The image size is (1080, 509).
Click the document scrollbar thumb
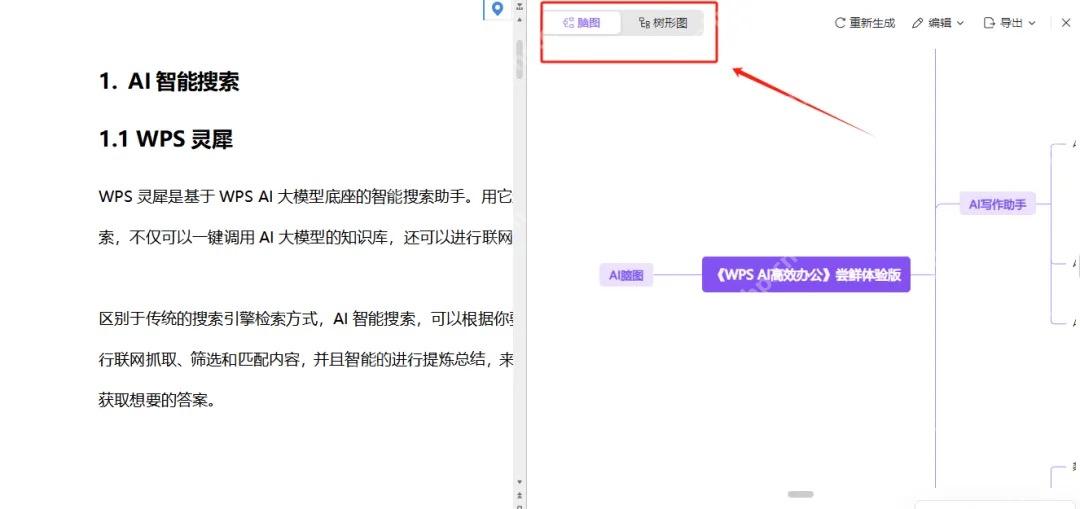point(519,59)
